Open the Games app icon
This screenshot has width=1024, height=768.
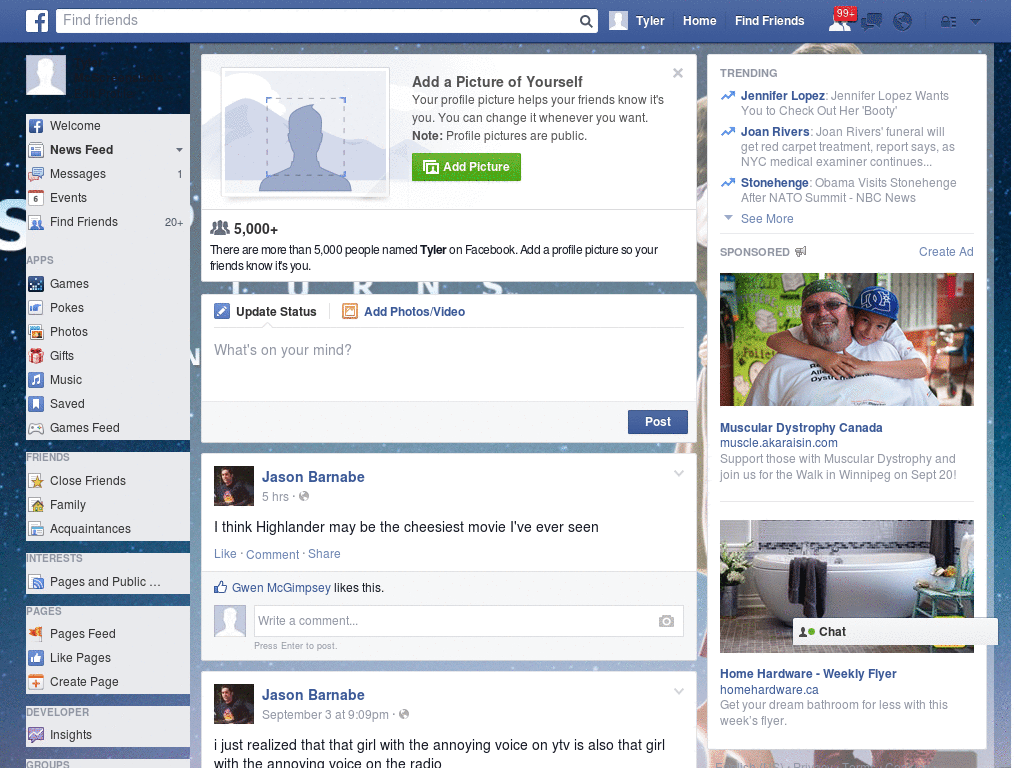[36, 284]
